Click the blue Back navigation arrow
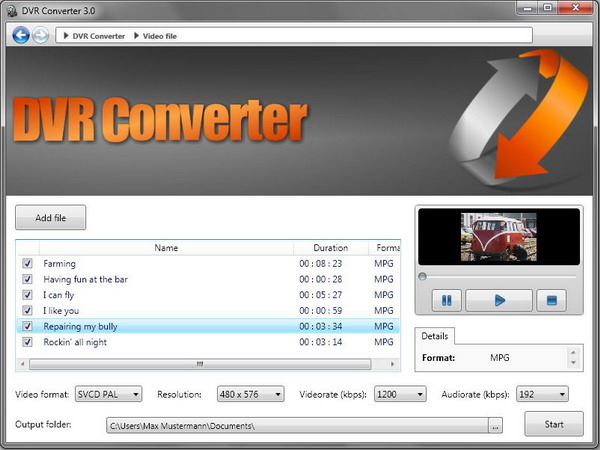 (21, 36)
